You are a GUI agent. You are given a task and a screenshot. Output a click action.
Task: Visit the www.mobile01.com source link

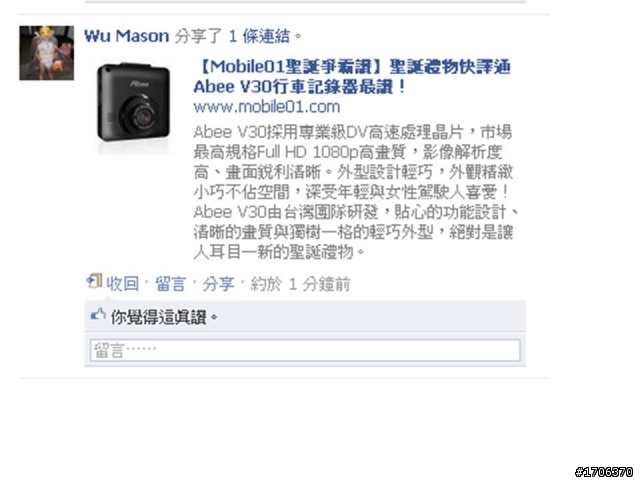pyautogui.click(x=267, y=107)
